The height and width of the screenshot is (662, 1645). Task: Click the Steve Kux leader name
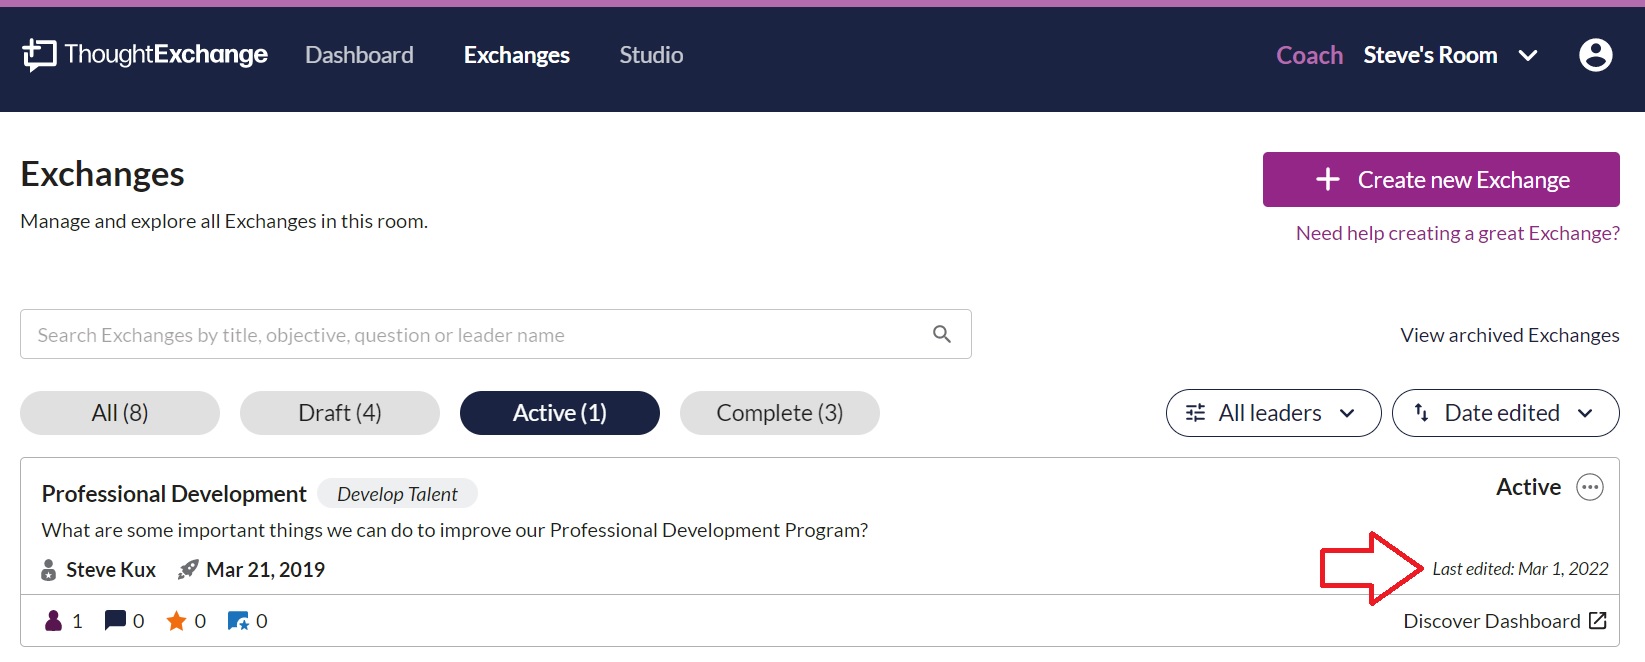coord(111,570)
